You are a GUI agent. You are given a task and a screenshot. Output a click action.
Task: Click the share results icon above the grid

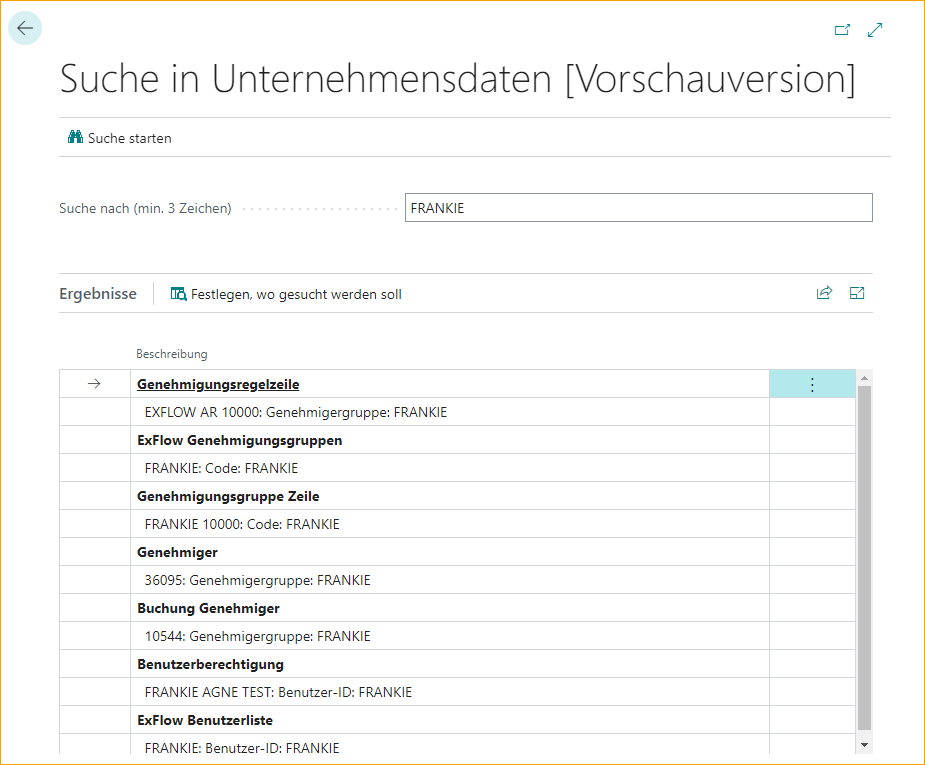coord(824,292)
